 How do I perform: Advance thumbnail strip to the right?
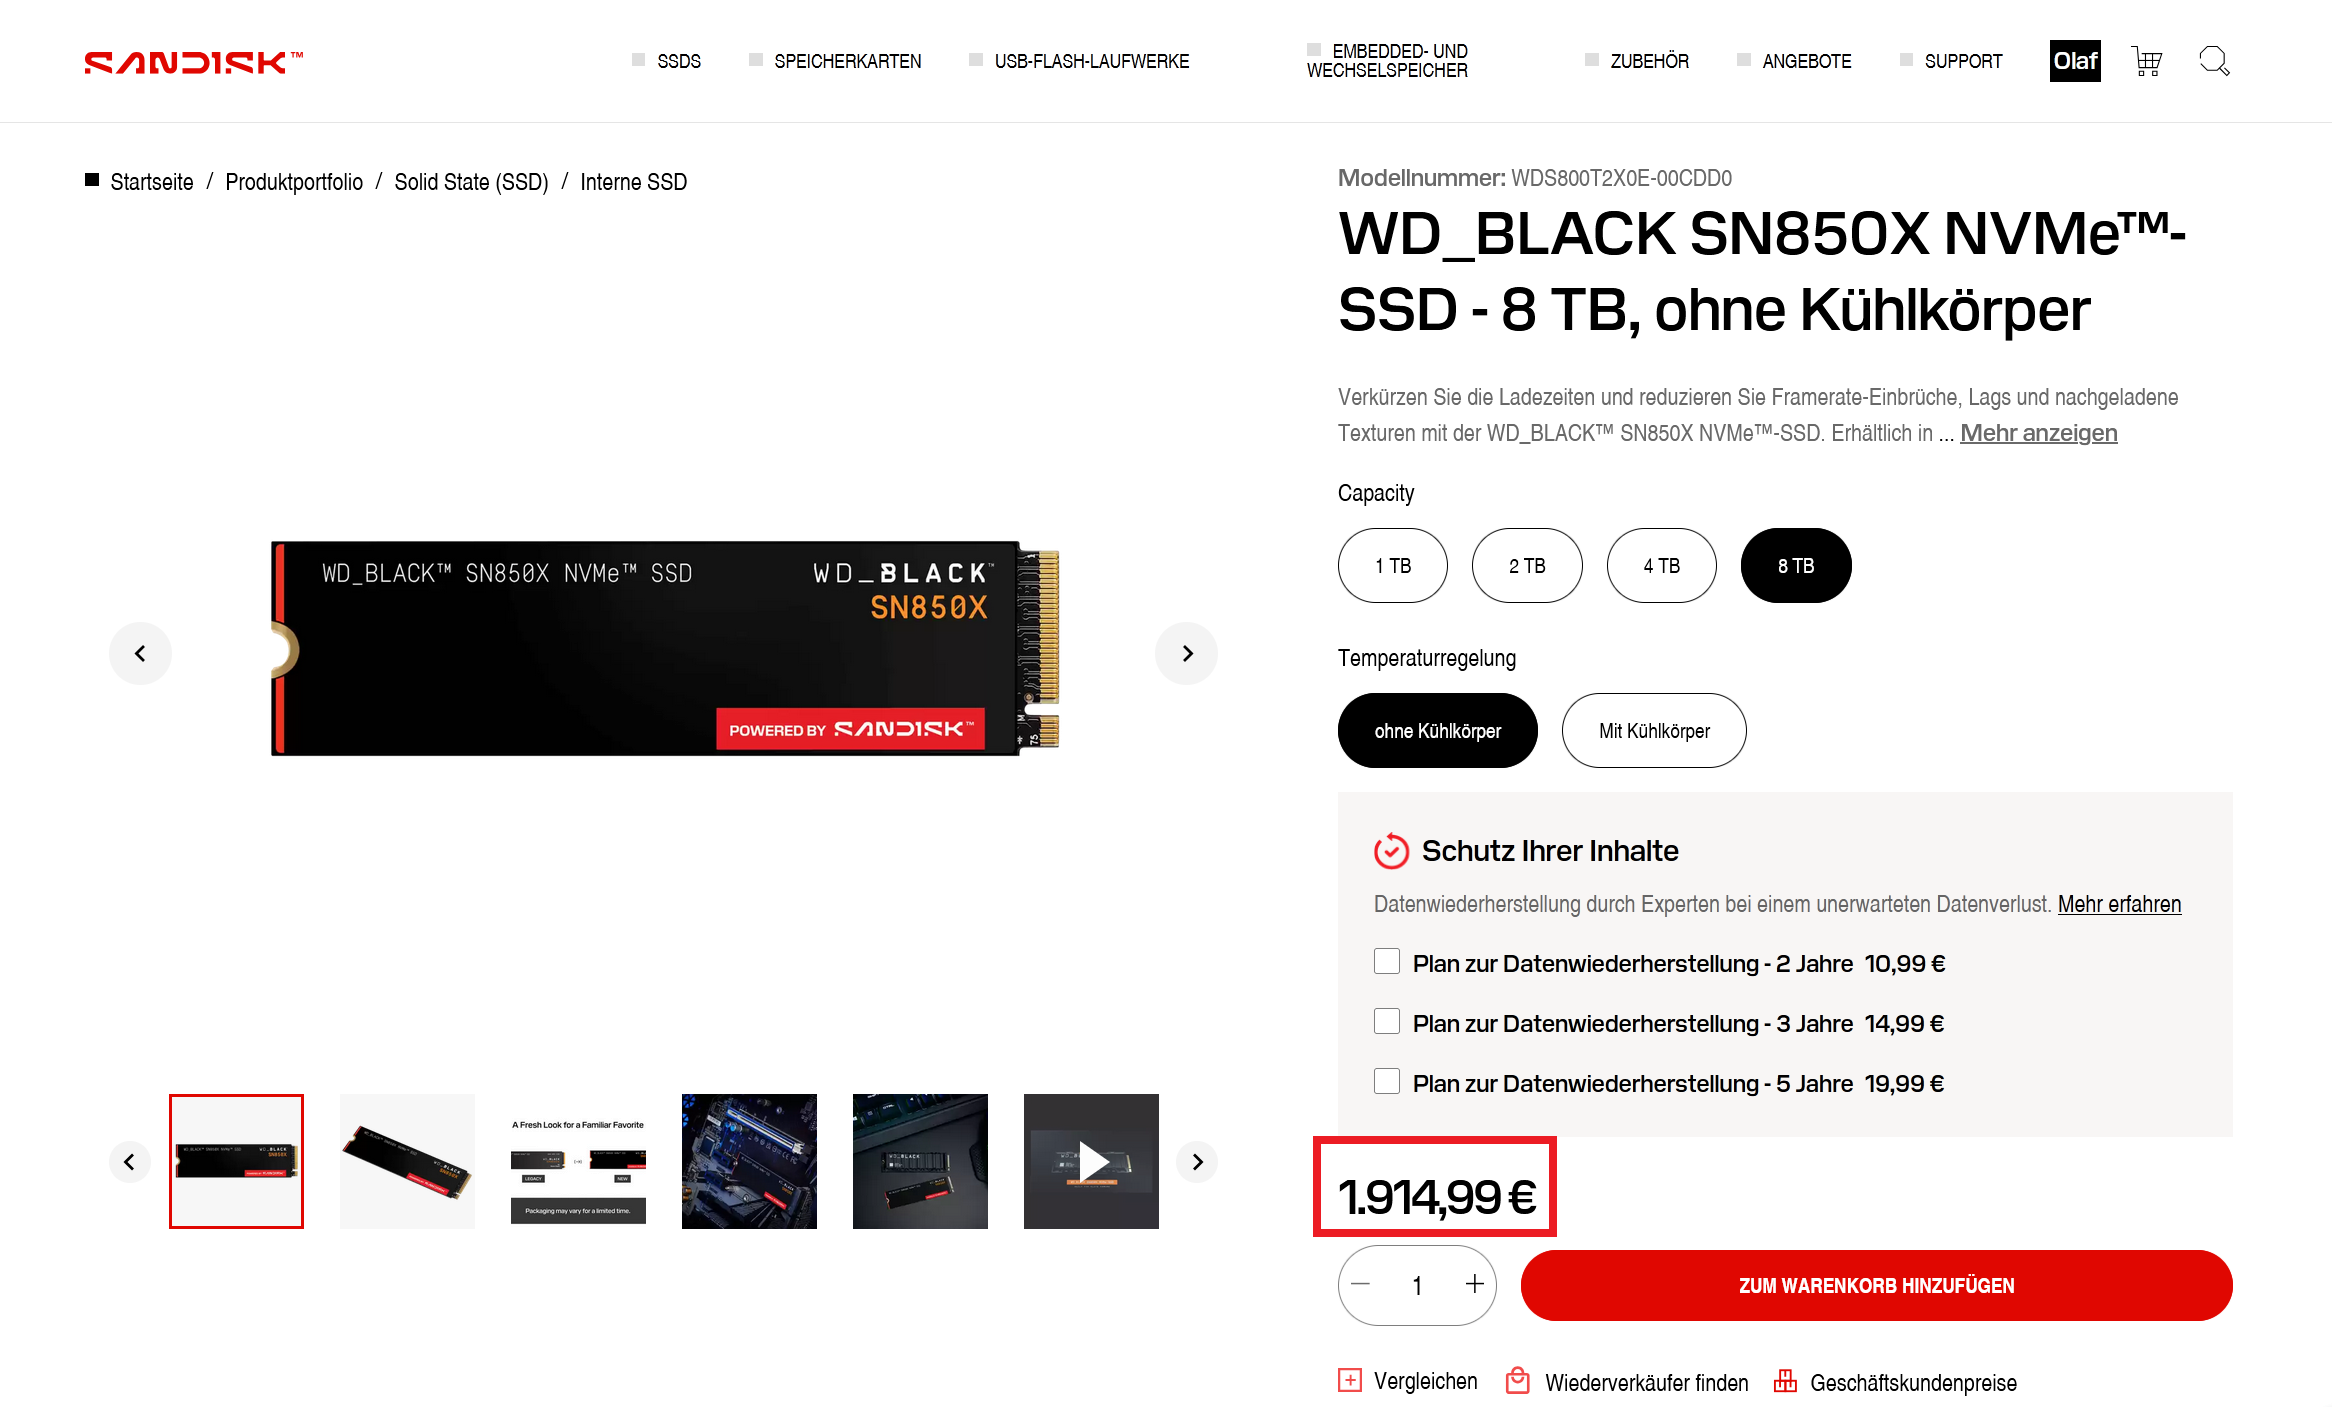(x=1197, y=1162)
